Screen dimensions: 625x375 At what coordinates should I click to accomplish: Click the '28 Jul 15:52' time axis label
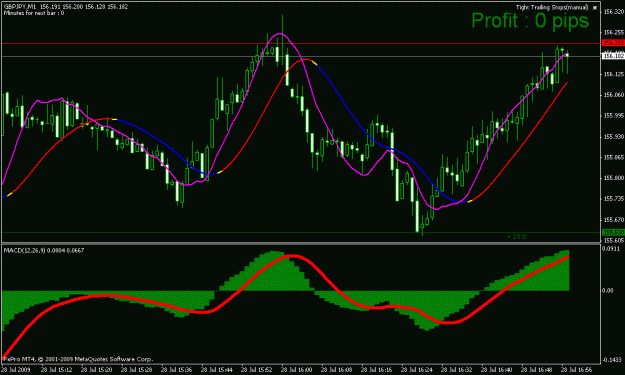coord(256,369)
